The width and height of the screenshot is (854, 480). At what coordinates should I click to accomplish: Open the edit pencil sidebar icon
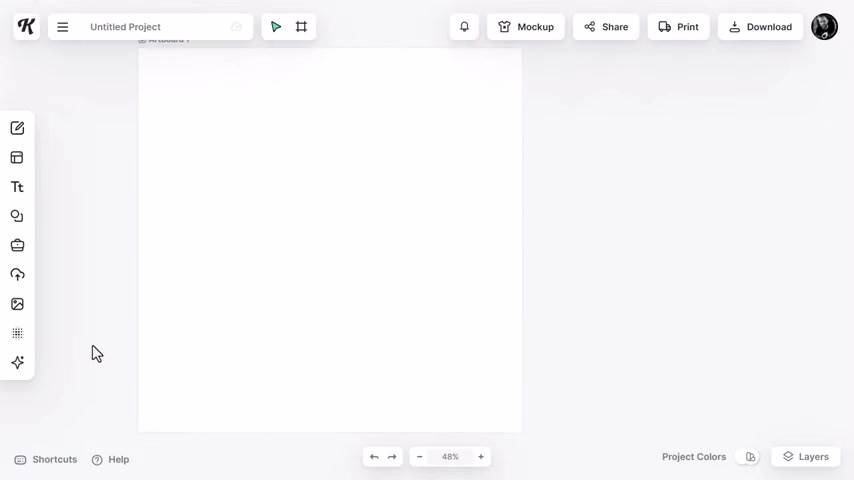(x=17, y=128)
